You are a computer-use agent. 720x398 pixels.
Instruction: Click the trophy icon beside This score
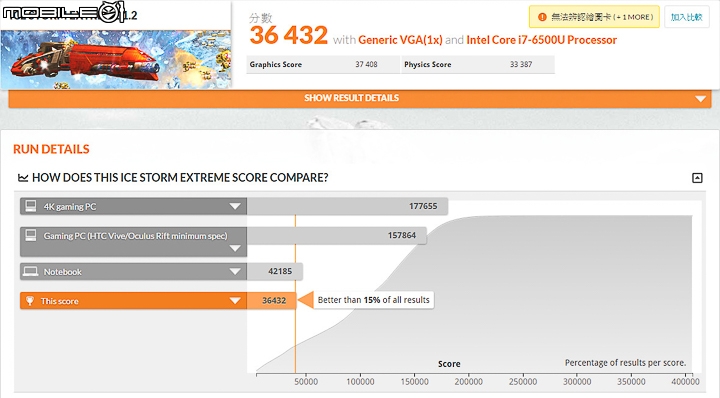coord(30,301)
